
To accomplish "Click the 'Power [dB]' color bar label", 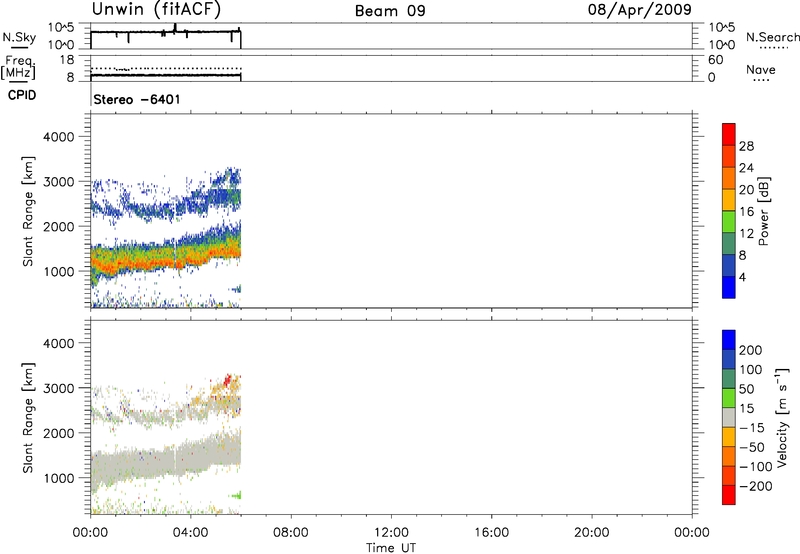I will tap(764, 211).
